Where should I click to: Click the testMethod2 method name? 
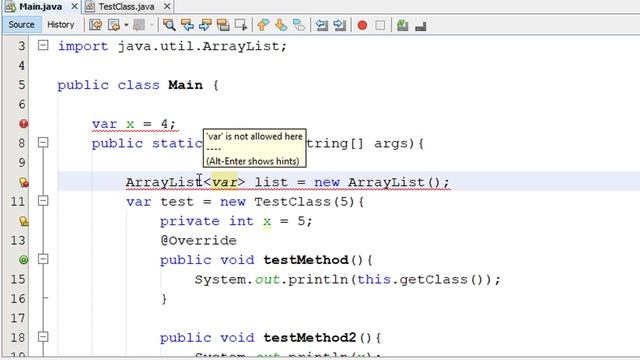click(310, 338)
